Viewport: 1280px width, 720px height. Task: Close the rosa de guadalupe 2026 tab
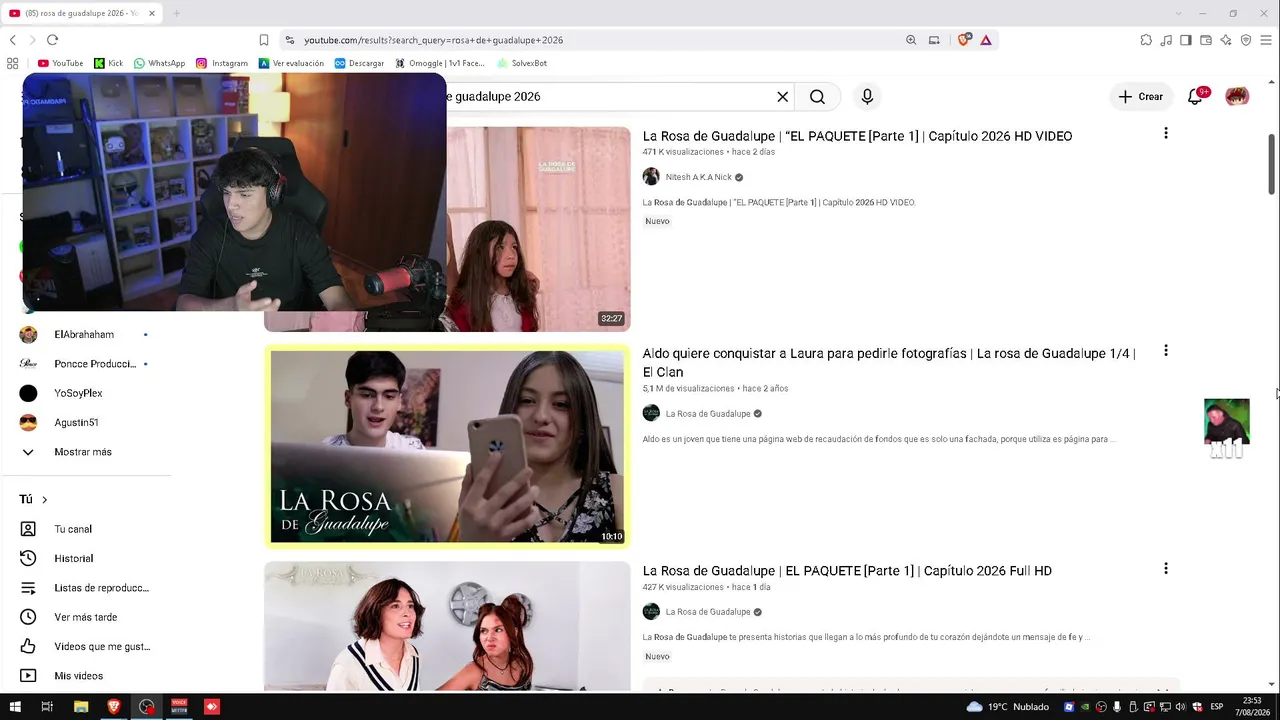click(152, 13)
